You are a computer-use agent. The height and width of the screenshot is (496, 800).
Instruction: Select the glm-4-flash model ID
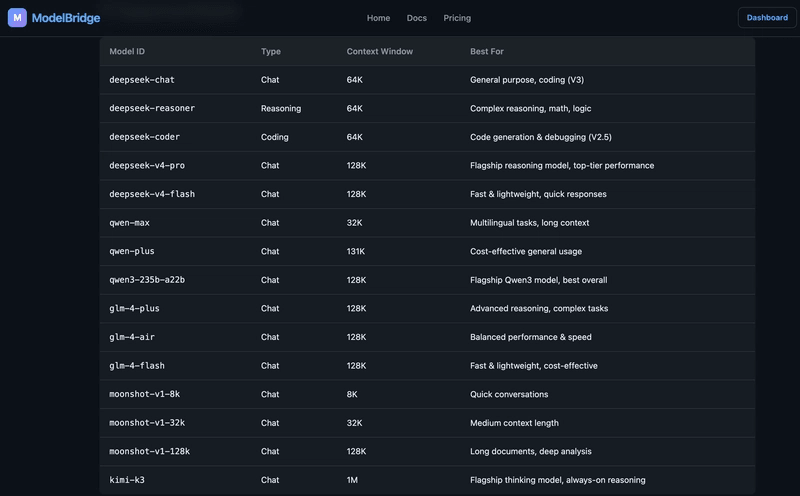click(137, 365)
